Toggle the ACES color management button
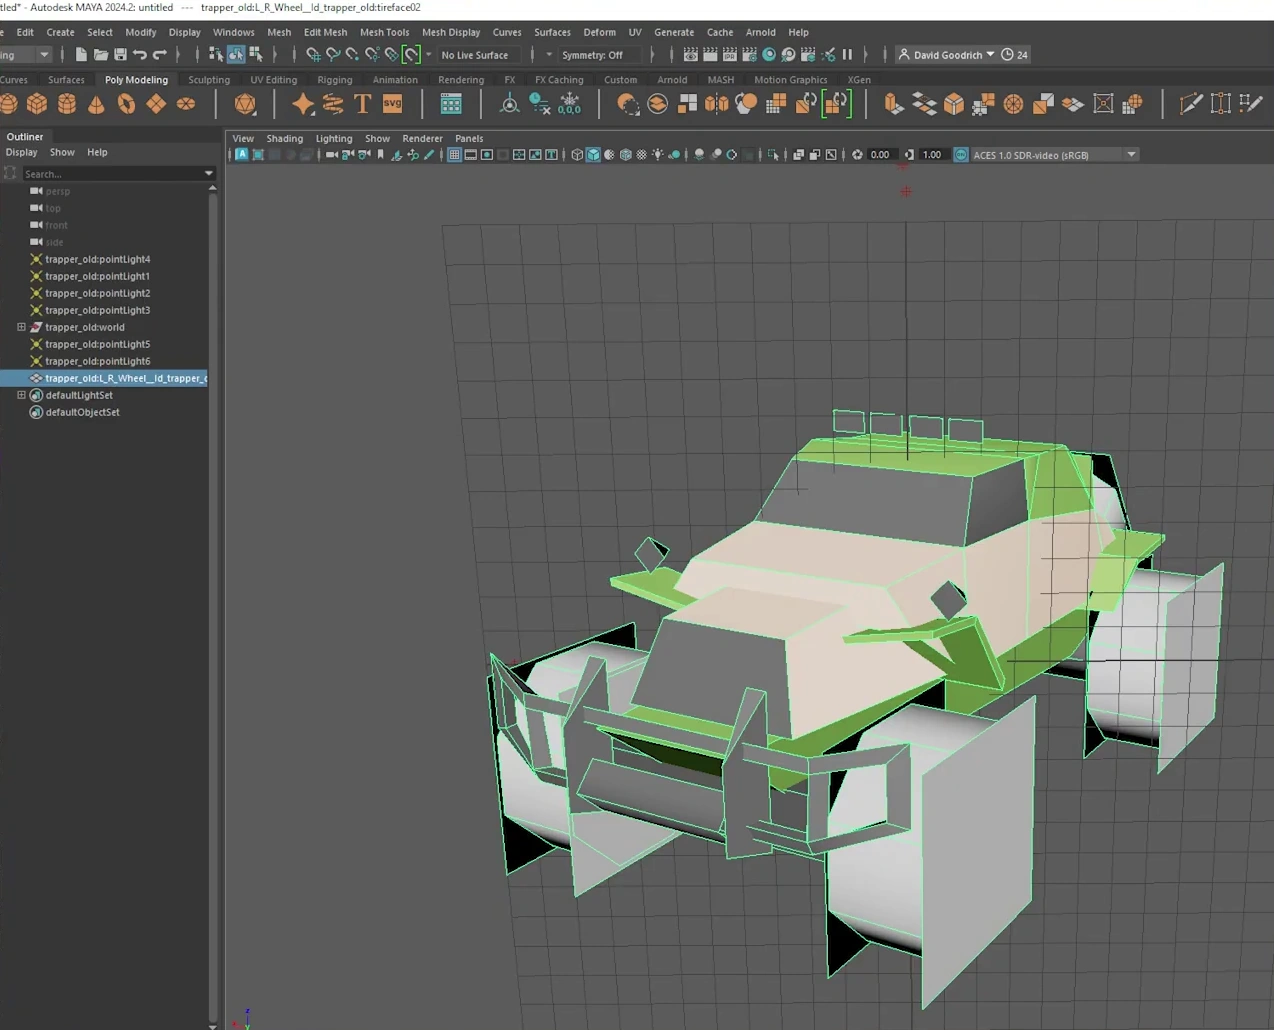The height and width of the screenshot is (1030, 1274). click(961, 155)
